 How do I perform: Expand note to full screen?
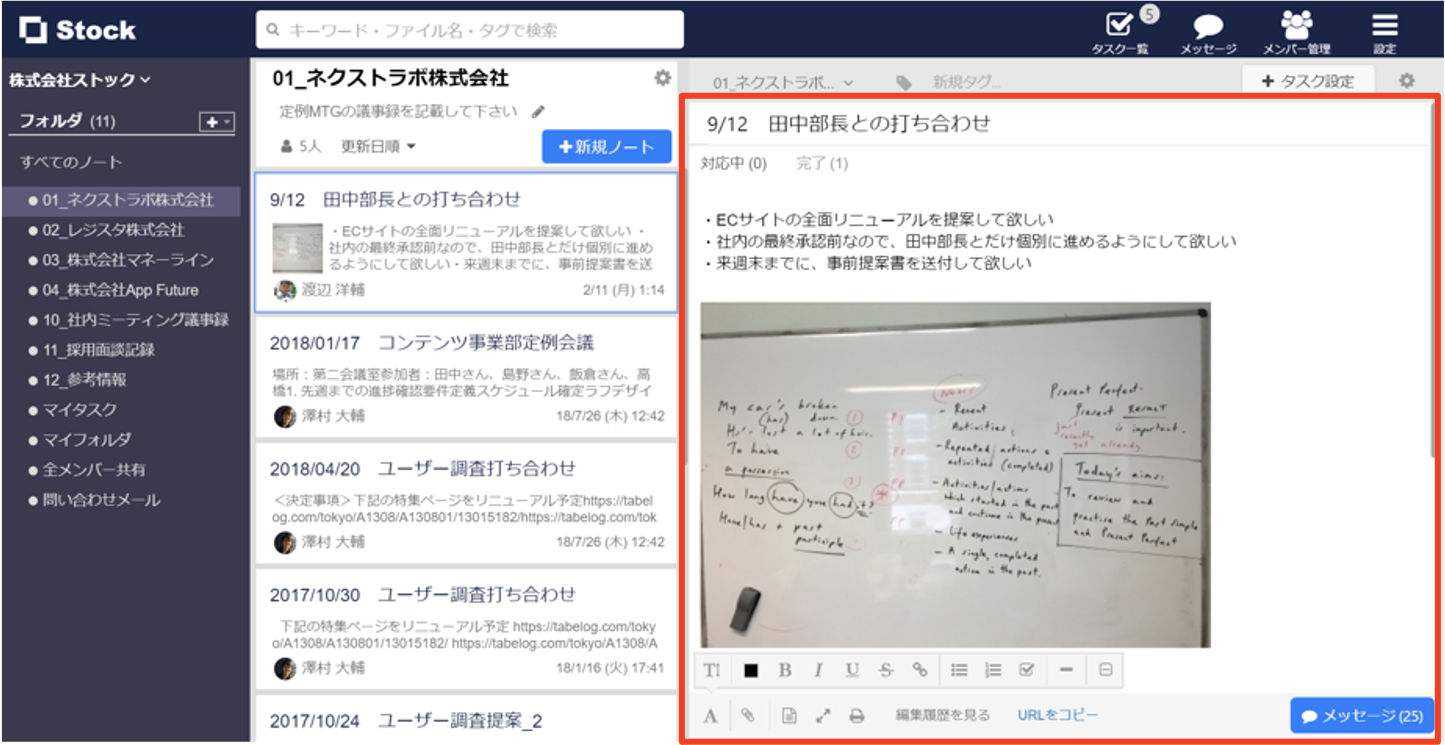(x=823, y=716)
